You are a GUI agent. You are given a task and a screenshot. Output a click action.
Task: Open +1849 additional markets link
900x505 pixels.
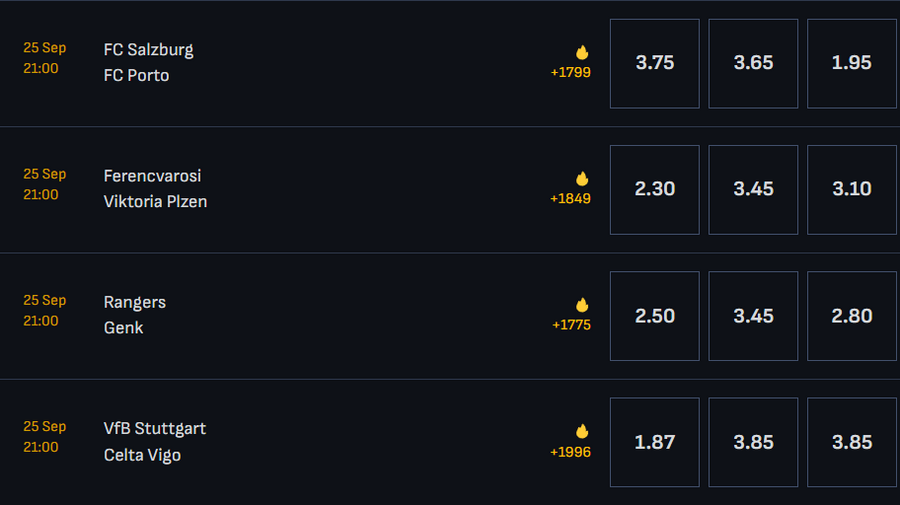571,199
